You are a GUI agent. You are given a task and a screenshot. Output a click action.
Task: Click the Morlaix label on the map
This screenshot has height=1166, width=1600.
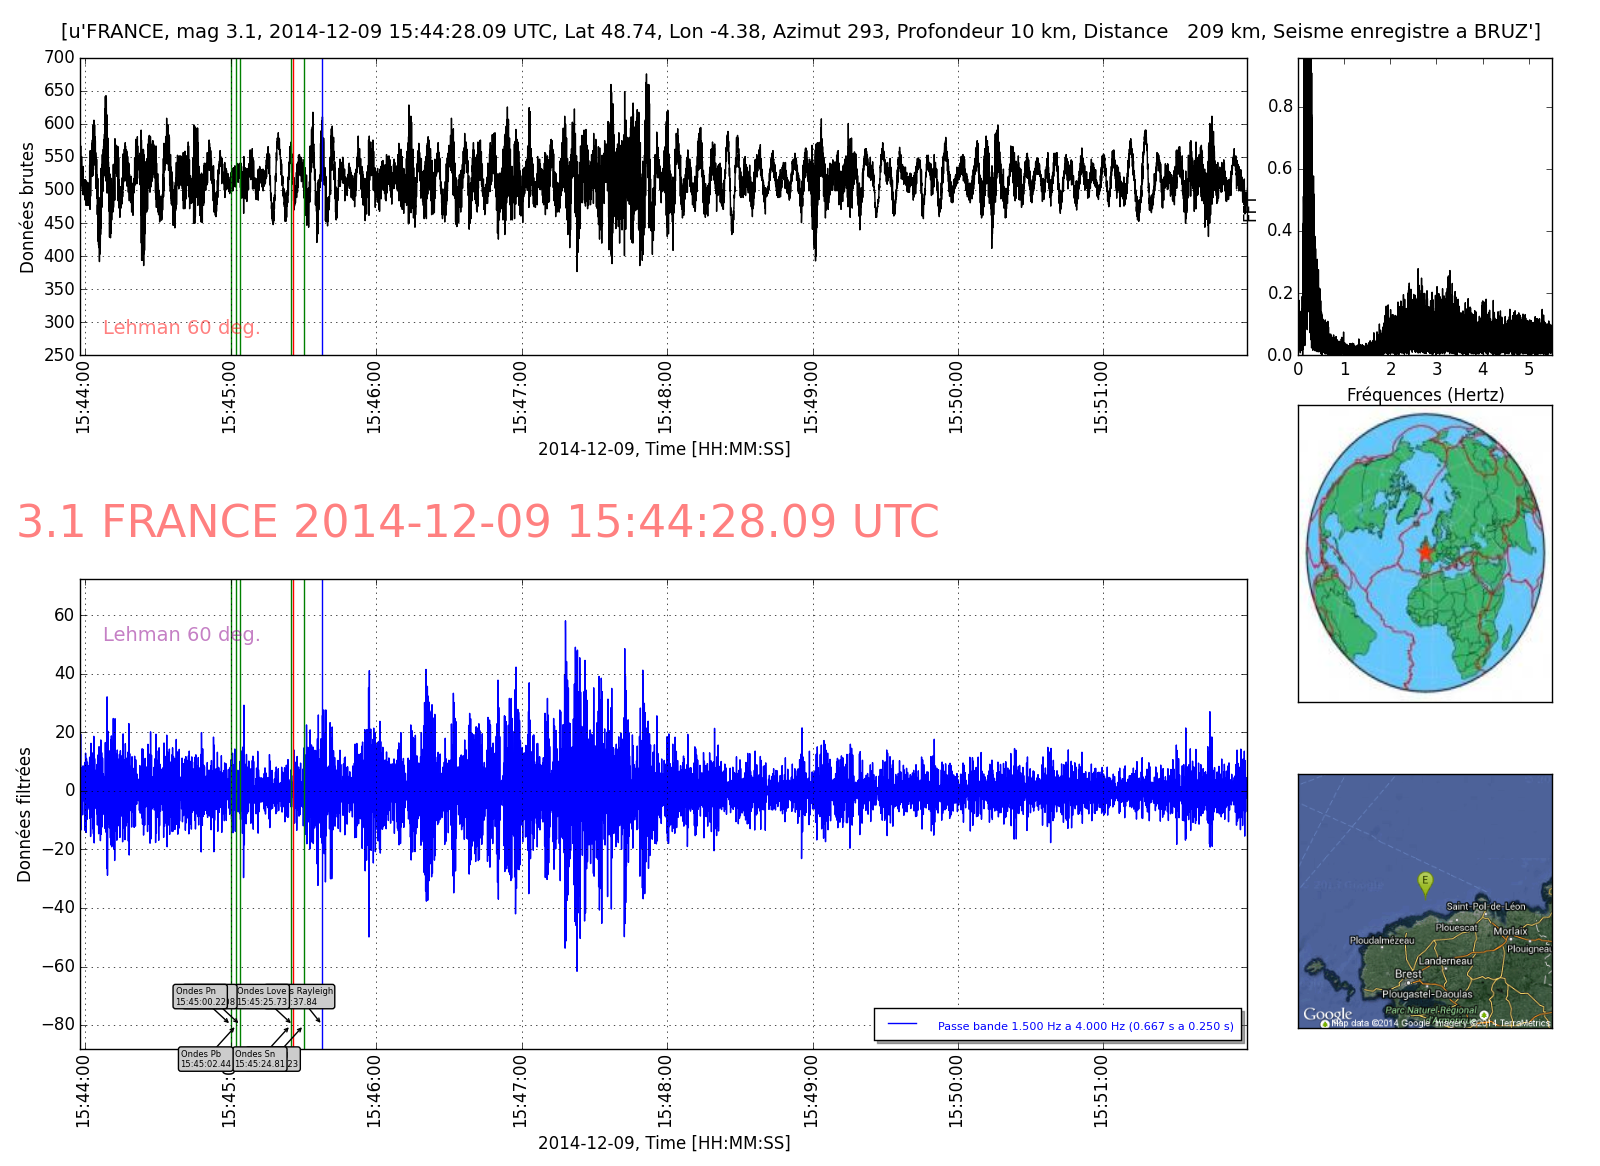click(x=1510, y=931)
